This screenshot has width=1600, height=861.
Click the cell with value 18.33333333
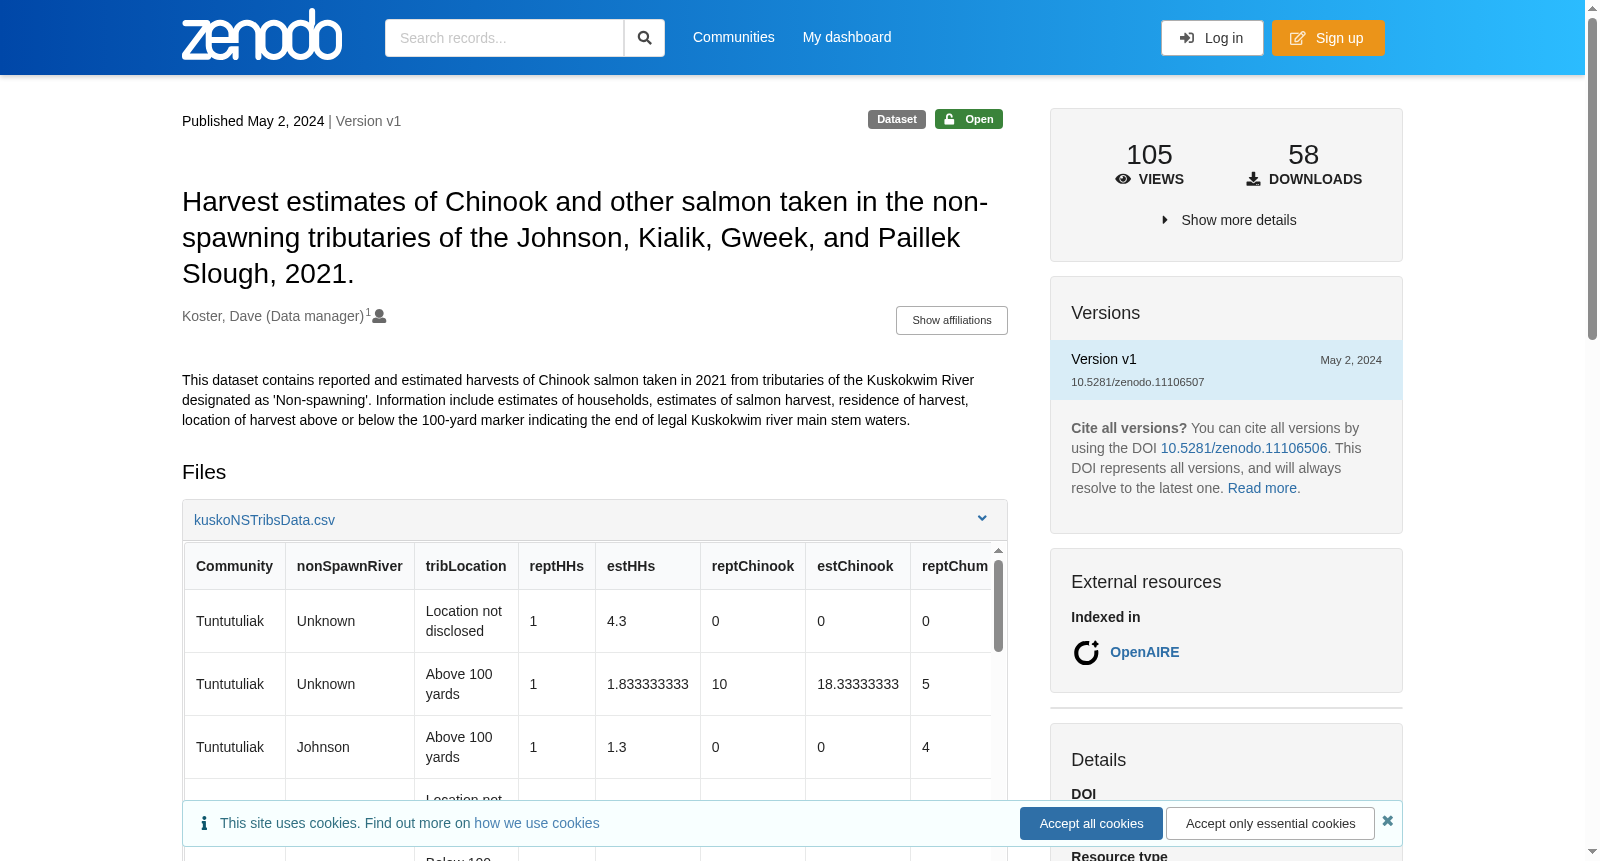coord(858,684)
